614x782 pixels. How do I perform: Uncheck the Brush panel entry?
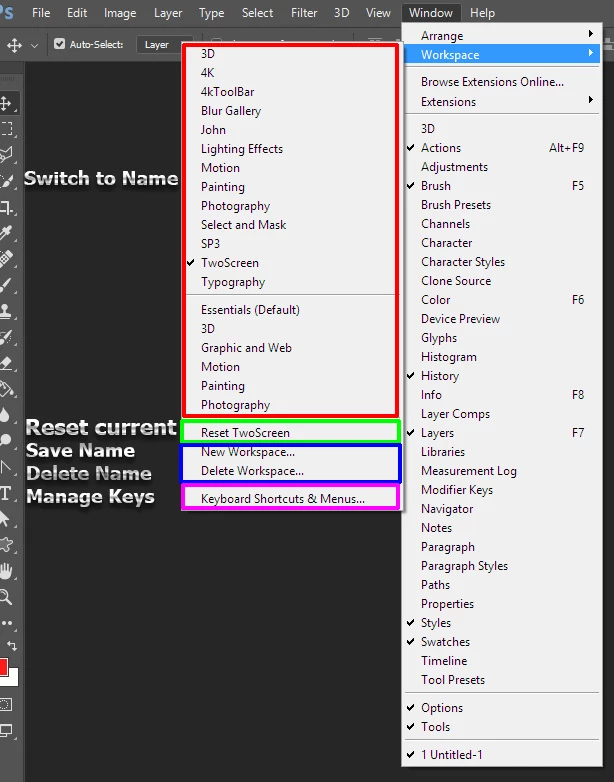pos(502,186)
